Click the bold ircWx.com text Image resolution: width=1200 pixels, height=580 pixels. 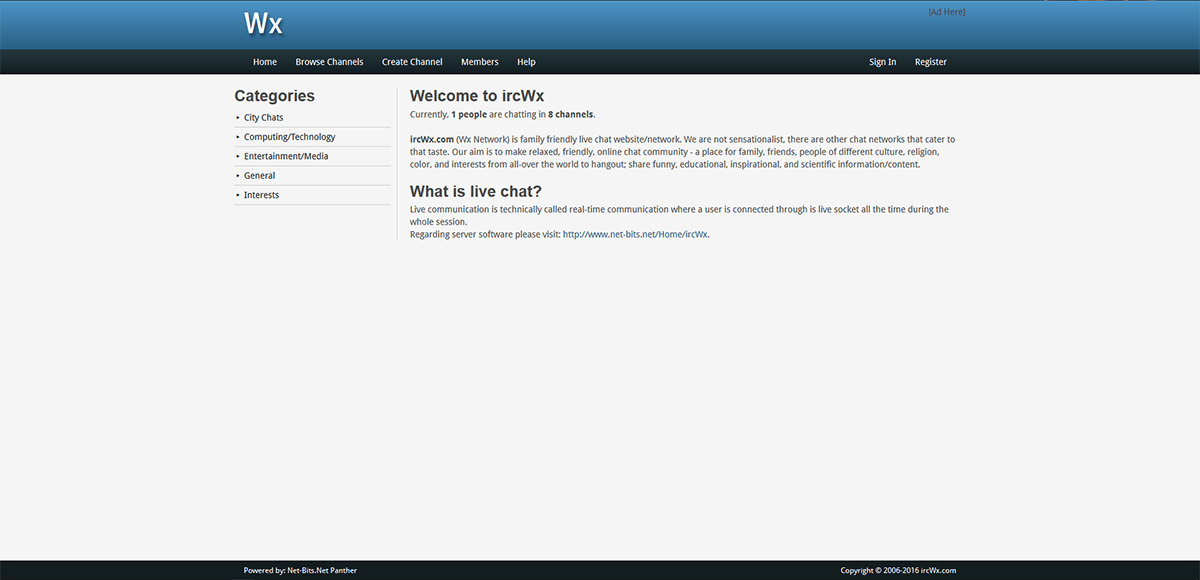pyautogui.click(x=432, y=139)
